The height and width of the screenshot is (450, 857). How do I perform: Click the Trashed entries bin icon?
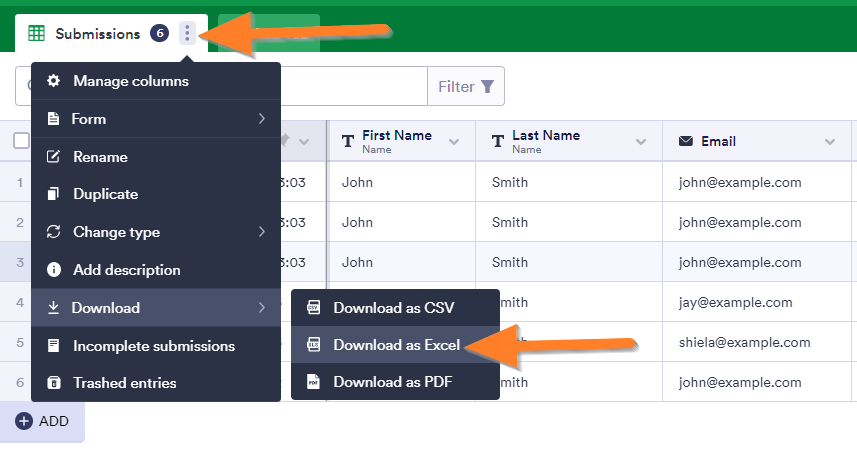click(x=54, y=383)
